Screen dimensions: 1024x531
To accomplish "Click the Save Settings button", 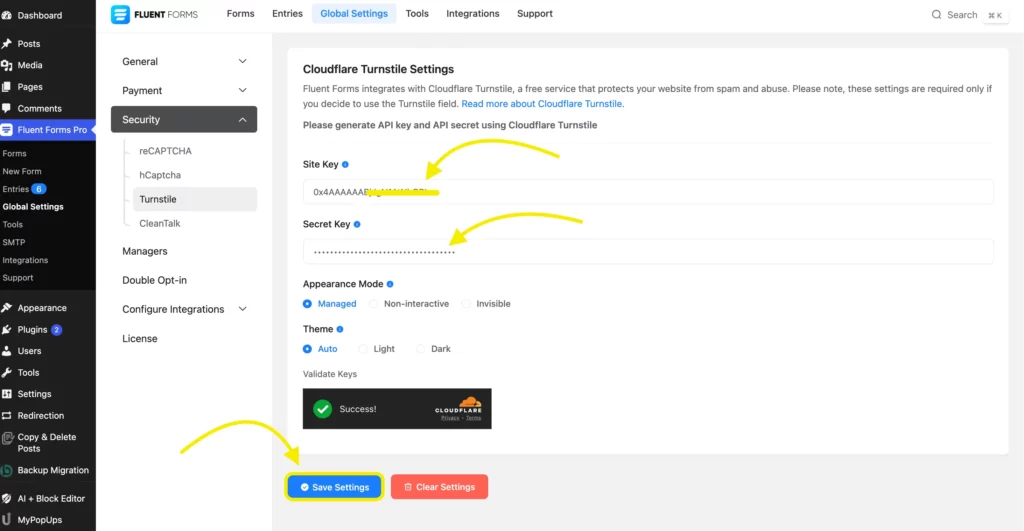I will [x=335, y=487].
